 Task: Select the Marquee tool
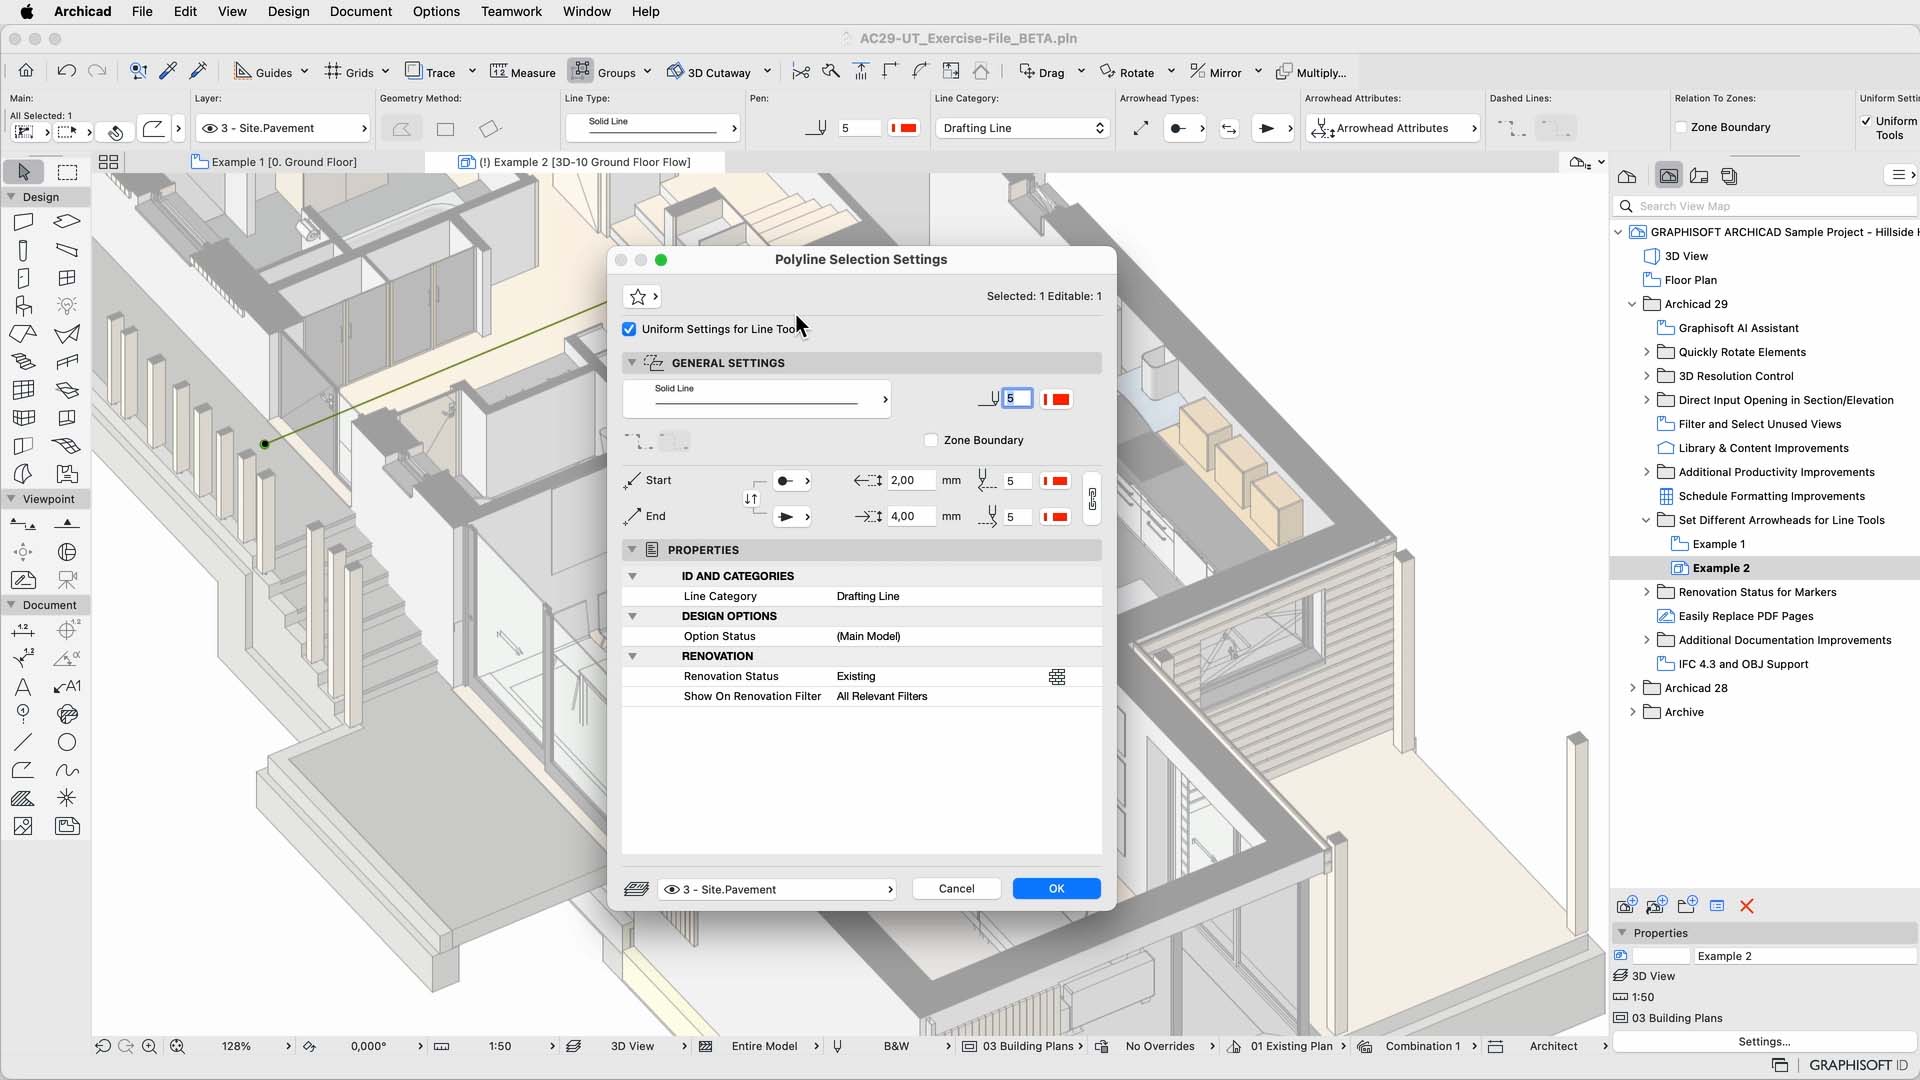click(x=67, y=172)
